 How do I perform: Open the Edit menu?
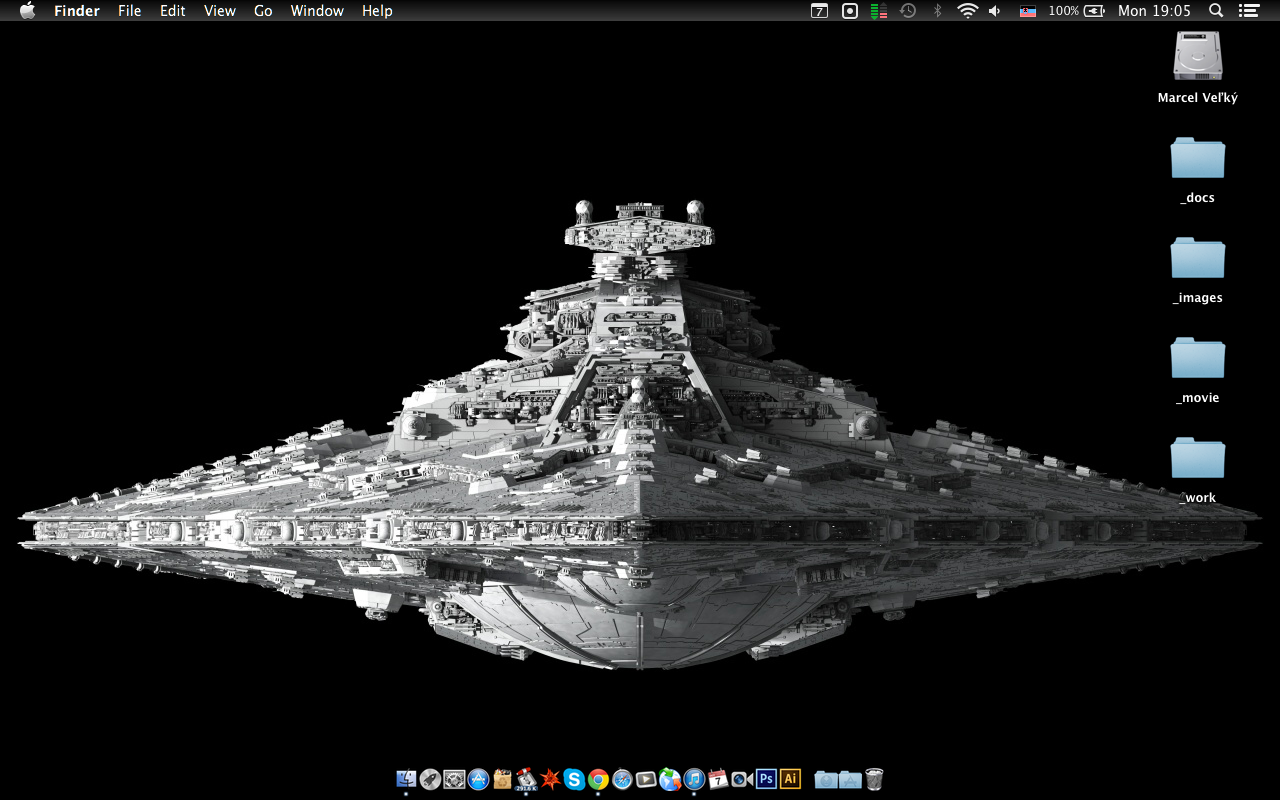173,11
